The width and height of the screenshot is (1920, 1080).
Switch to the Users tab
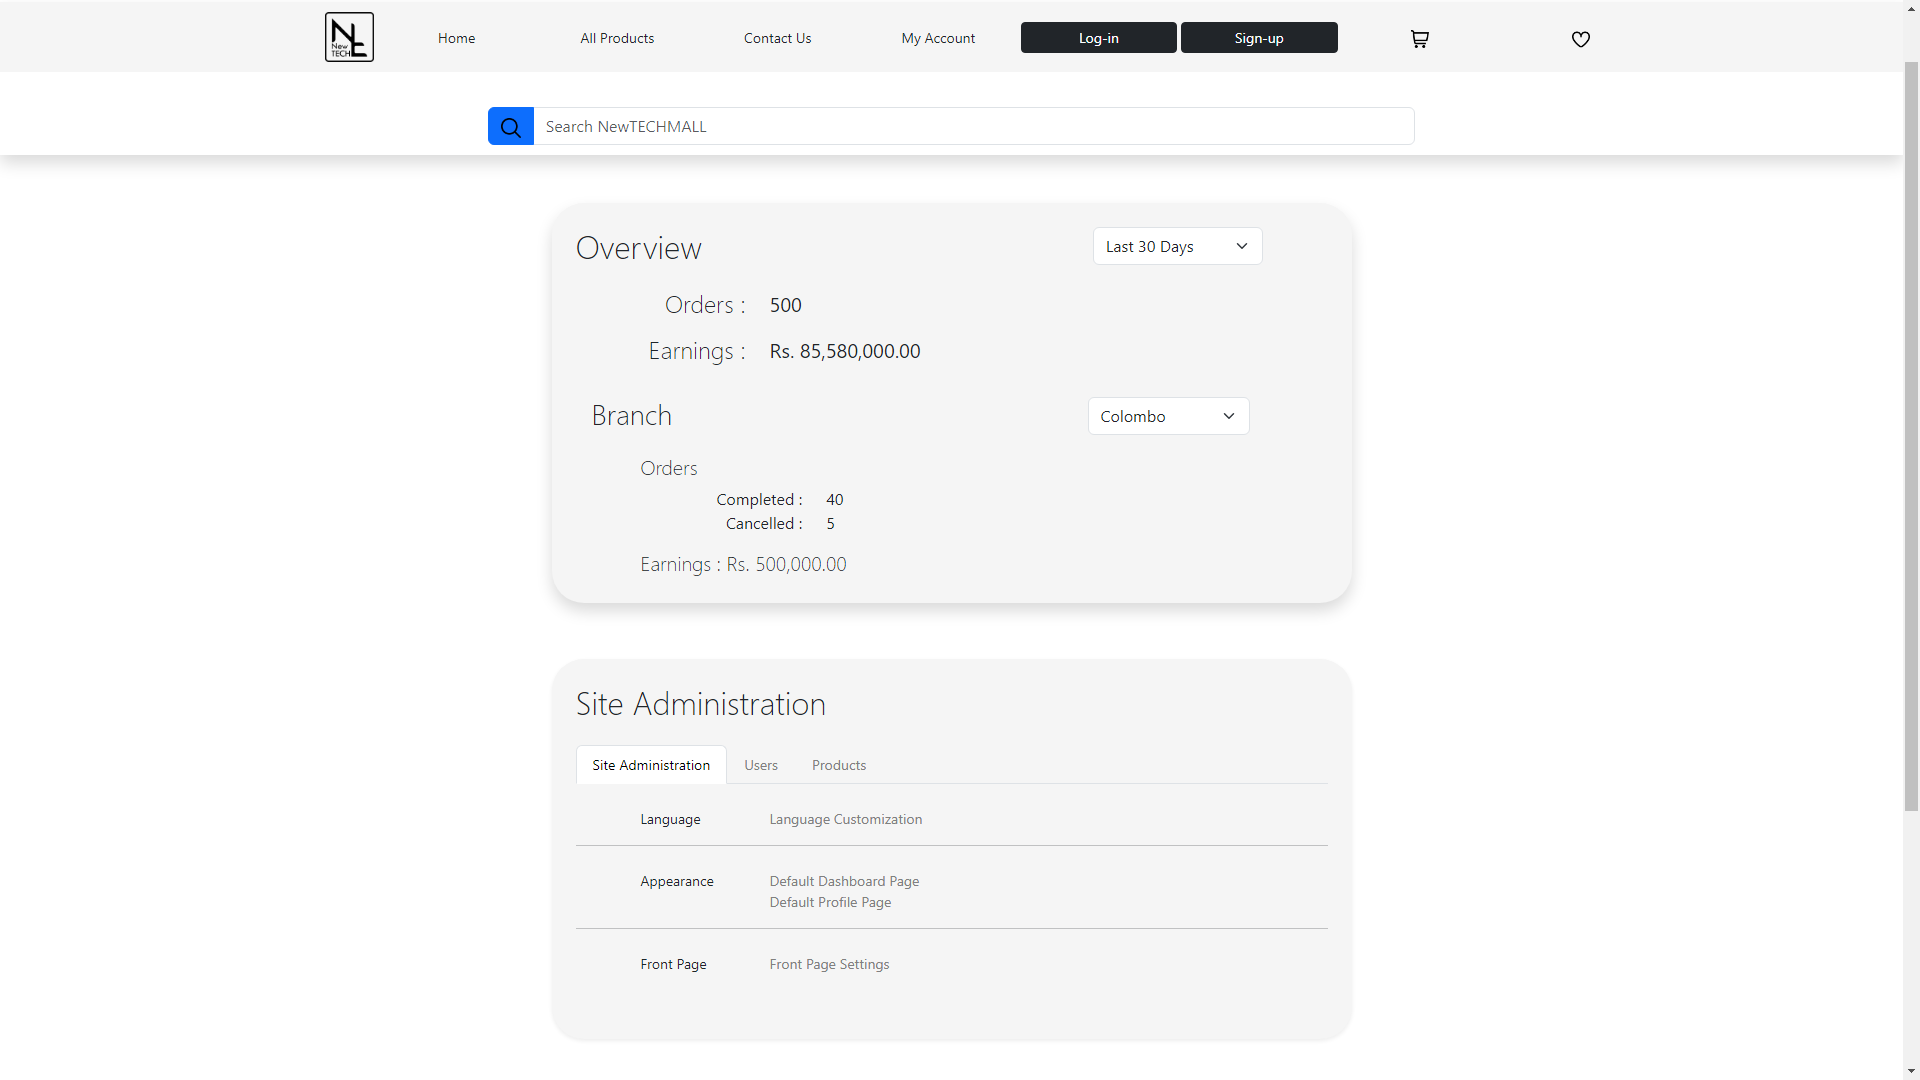tap(760, 765)
